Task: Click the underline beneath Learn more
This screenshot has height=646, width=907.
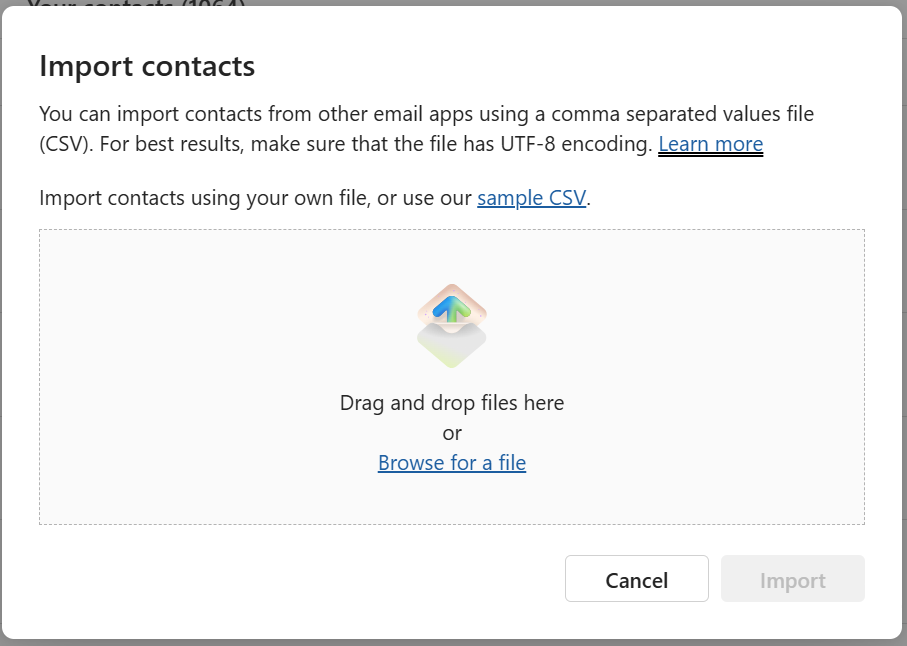Action: pos(710,155)
